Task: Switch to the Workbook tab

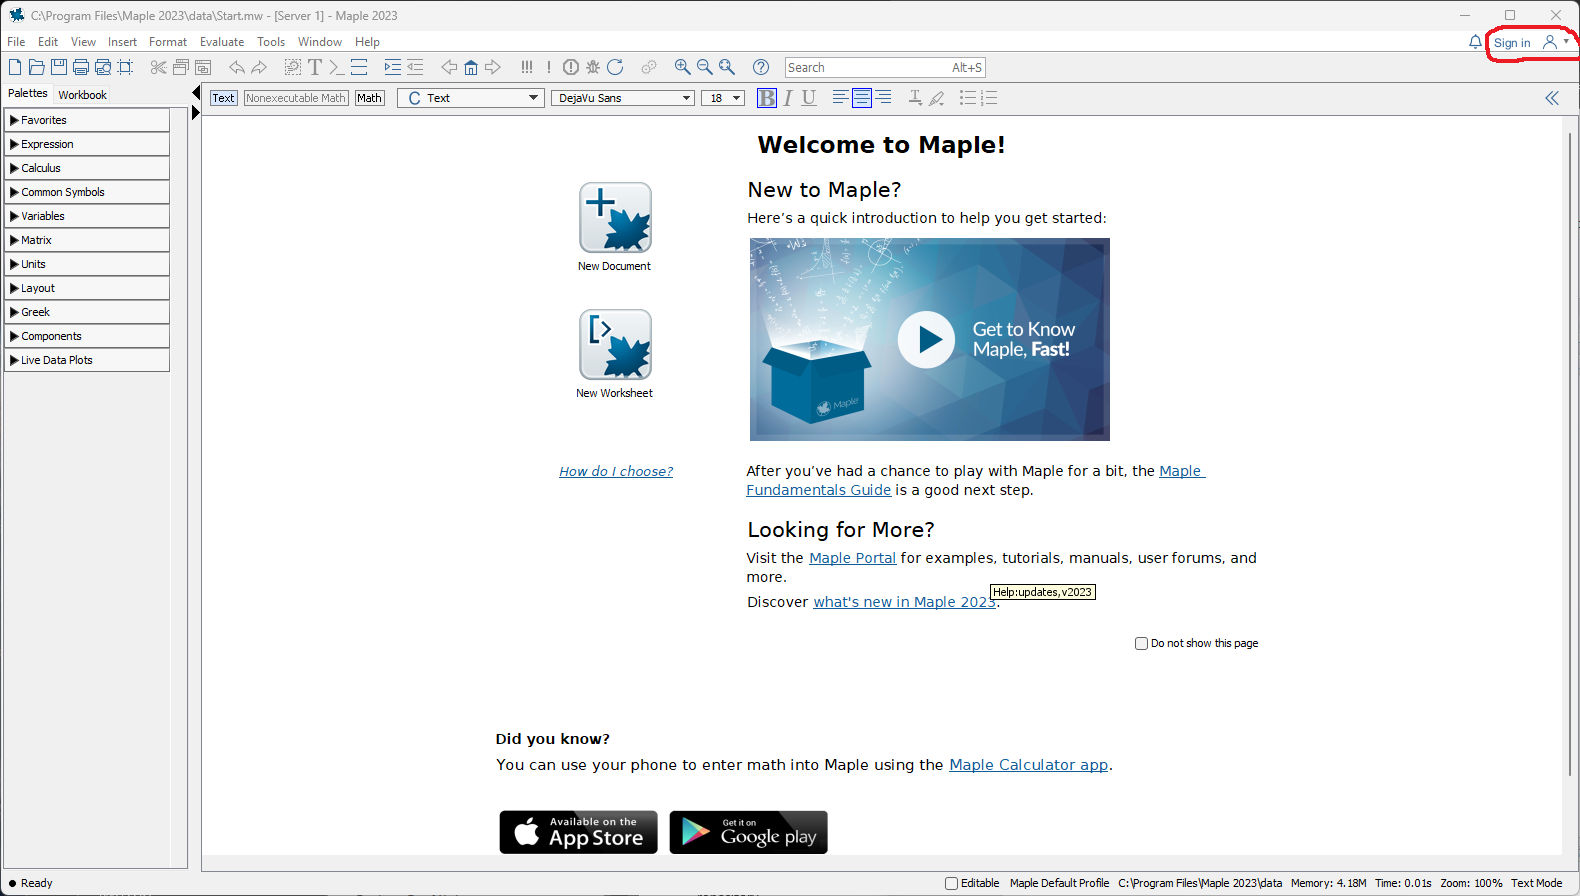Action: pos(82,95)
